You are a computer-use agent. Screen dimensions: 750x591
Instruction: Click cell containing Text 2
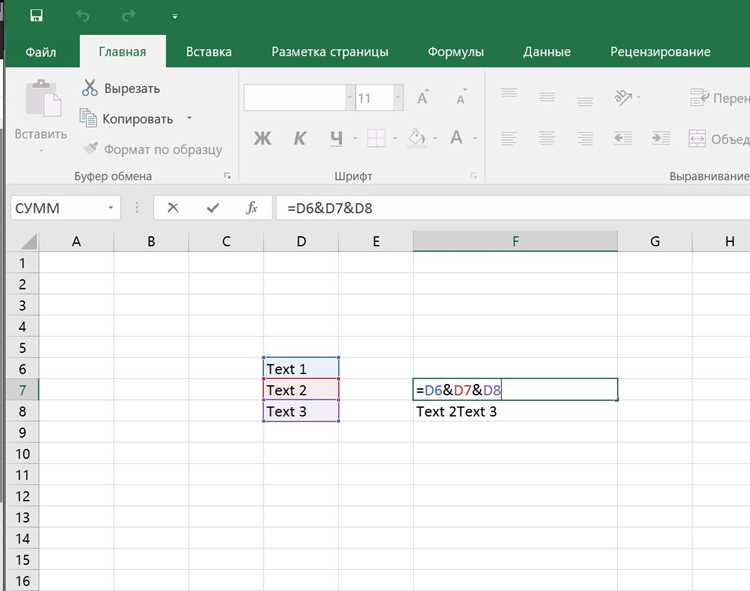click(301, 390)
